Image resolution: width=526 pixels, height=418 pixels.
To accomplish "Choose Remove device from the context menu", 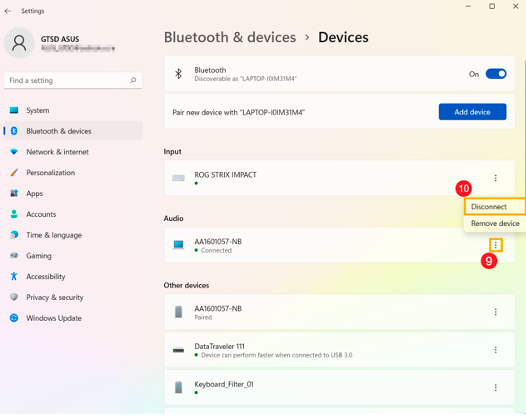I will pos(494,223).
